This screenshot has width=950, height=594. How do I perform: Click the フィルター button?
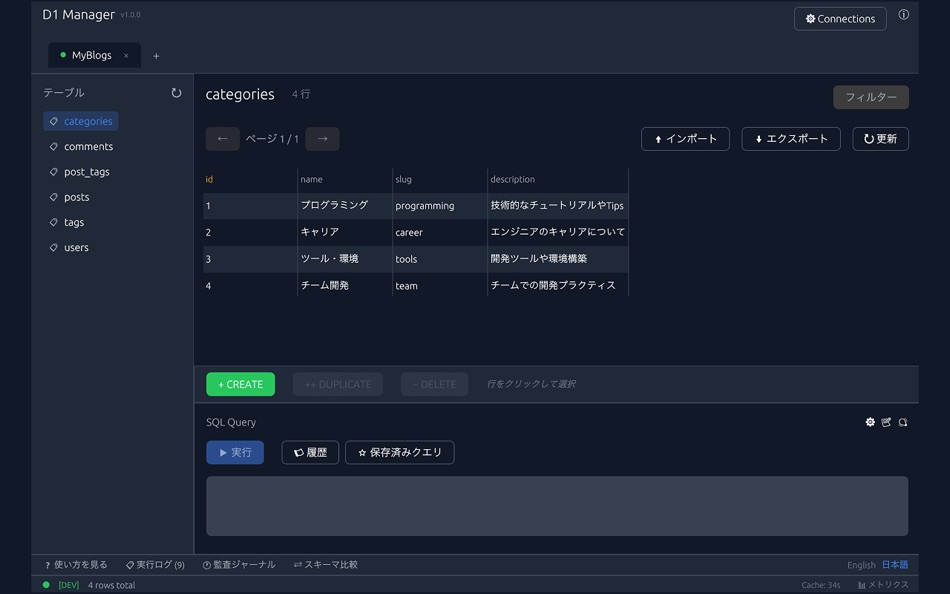point(869,97)
